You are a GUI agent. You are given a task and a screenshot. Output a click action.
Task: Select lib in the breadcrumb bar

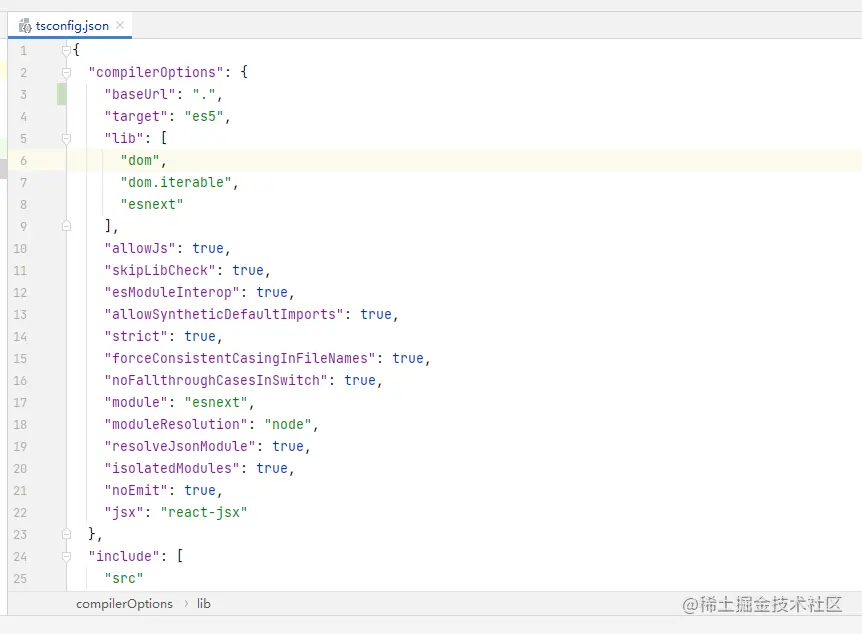(x=203, y=604)
